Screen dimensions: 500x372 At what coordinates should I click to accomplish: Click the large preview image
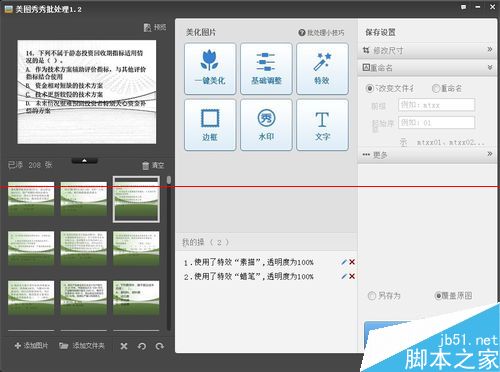pos(87,92)
